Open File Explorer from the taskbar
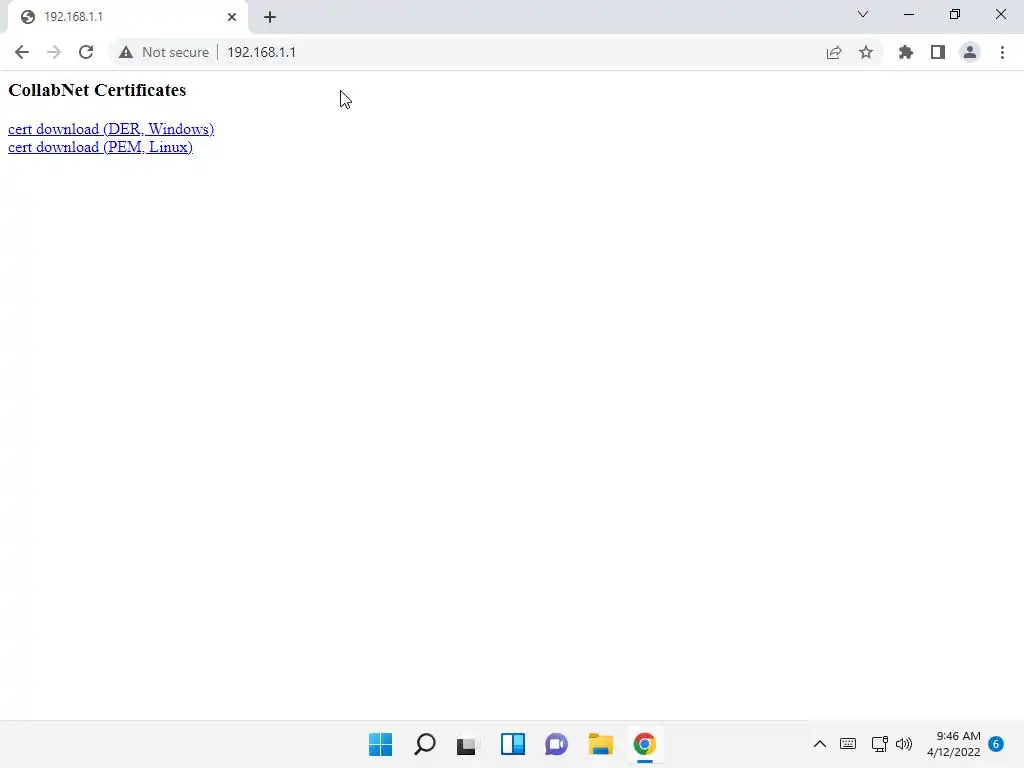 (x=600, y=744)
